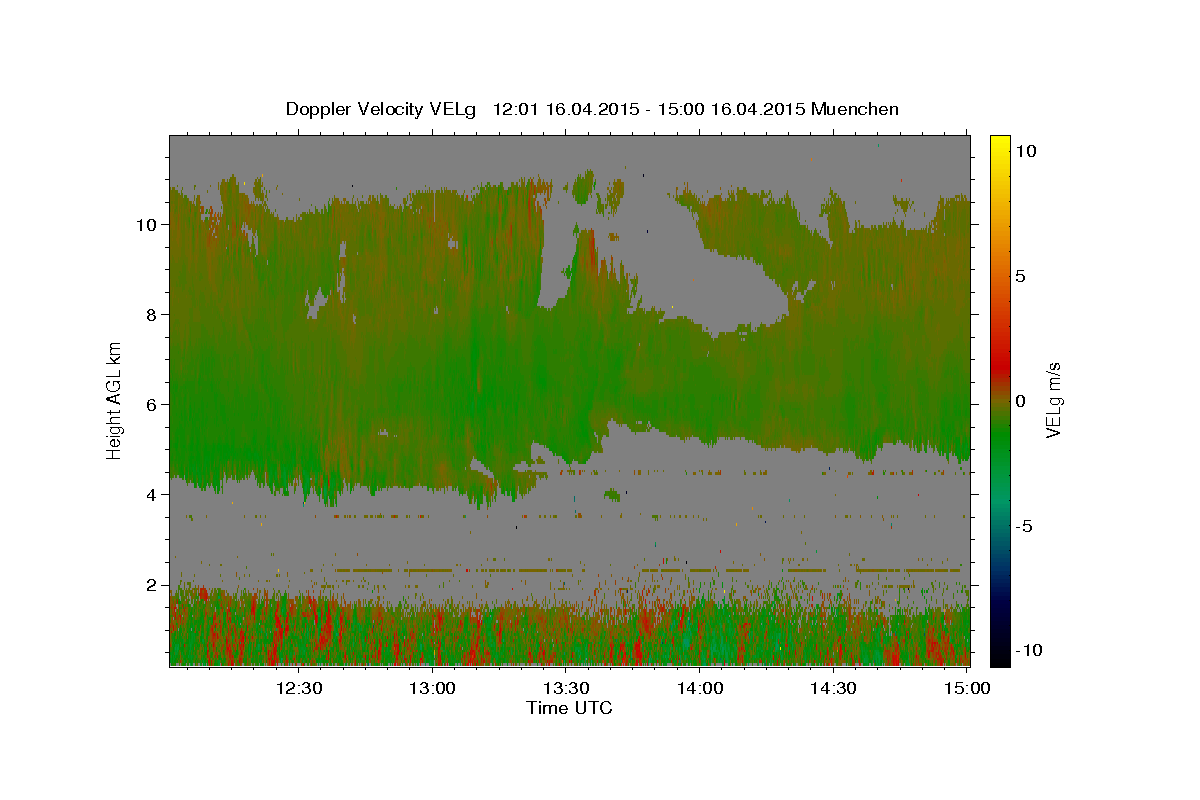
Task: Click the 'VELg m/s' colorbar label
Action: pyautogui.click(x=1053, y=398)
